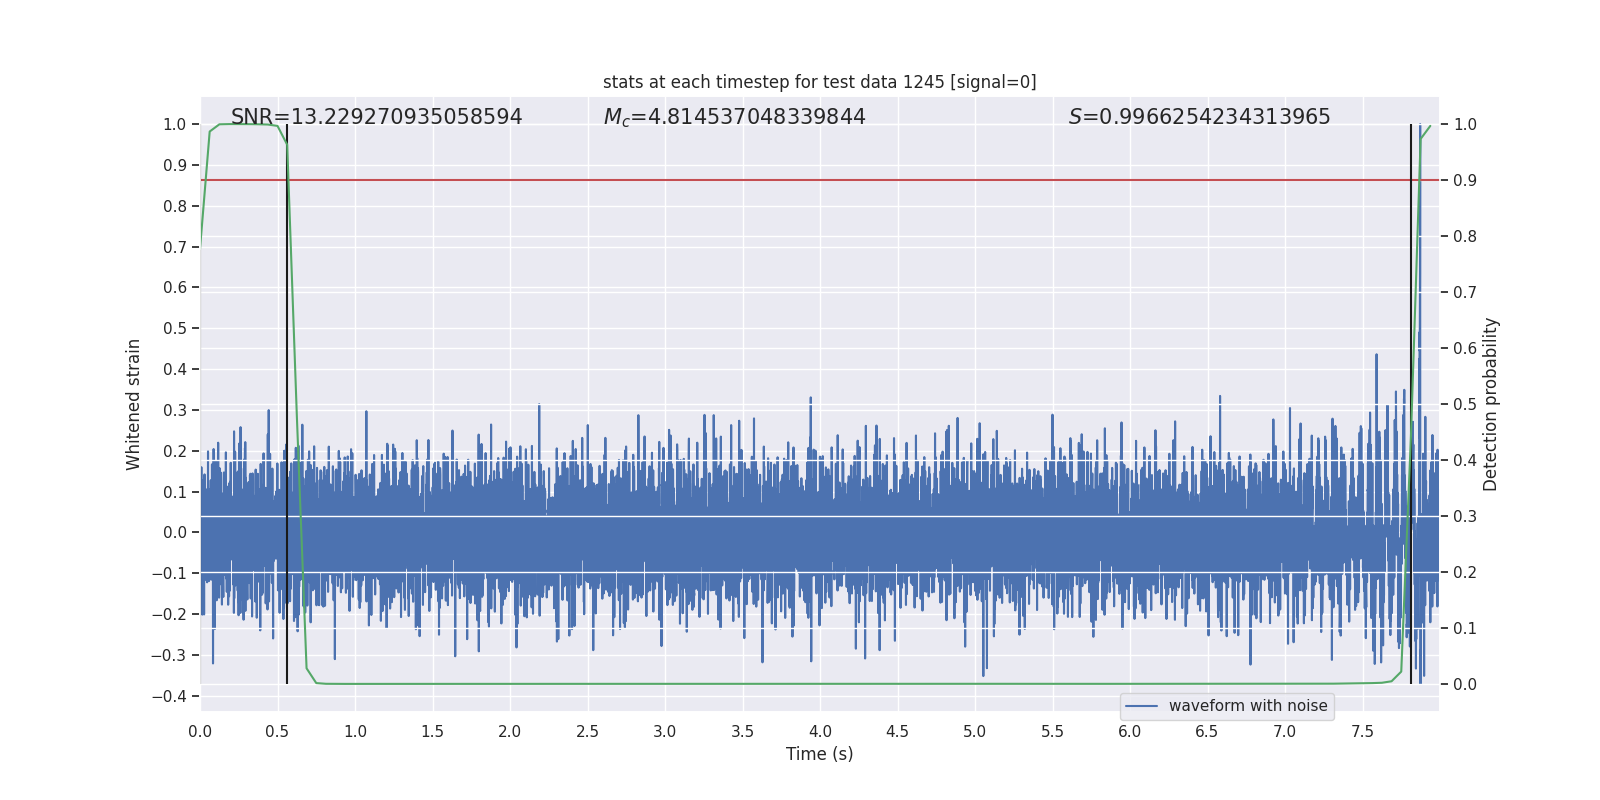The image size is (1600, 800).
Task: Click the blue line sample in the legend
Action: point(1142,706)
